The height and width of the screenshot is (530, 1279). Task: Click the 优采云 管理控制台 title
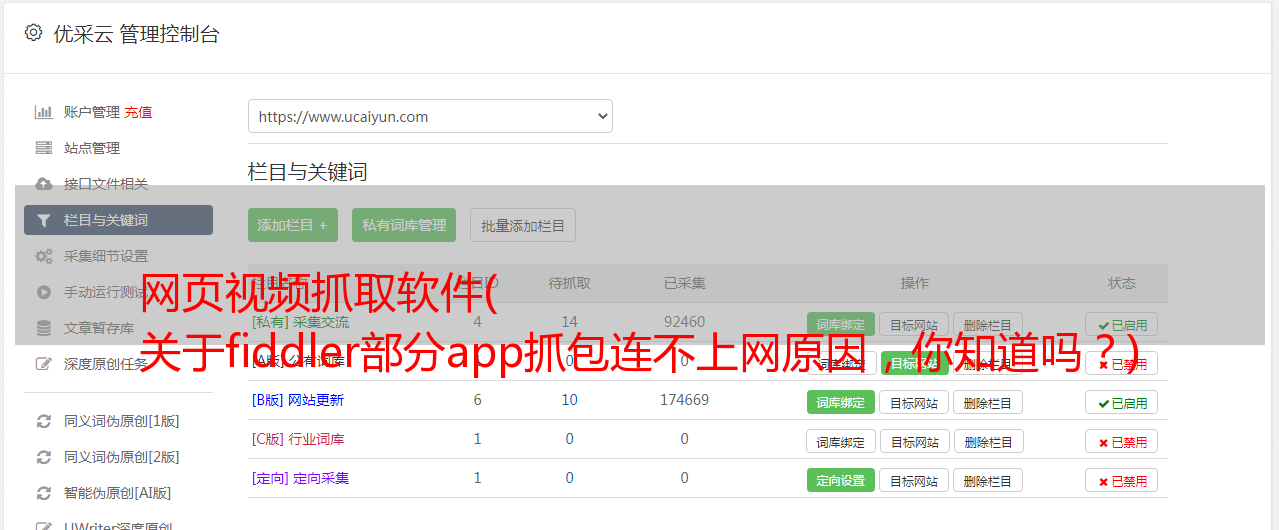[x=136, y=34]
